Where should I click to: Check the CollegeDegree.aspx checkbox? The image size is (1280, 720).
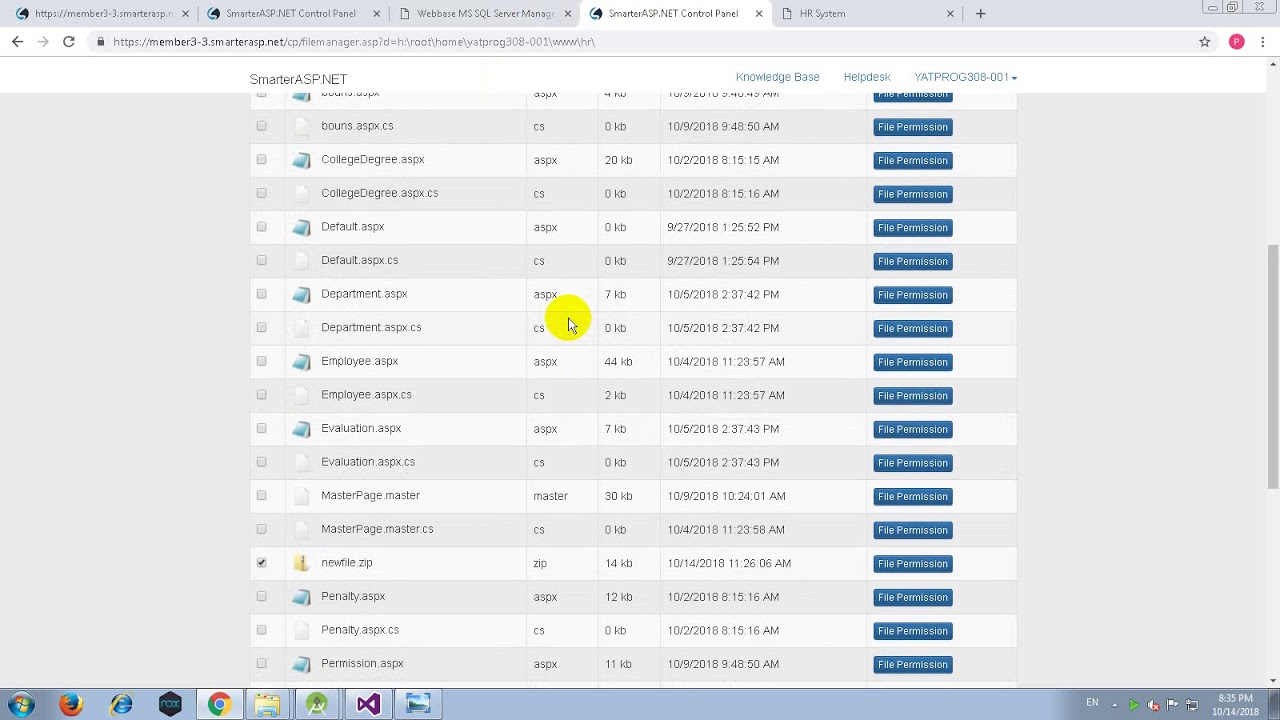click(x=261, y=160)
